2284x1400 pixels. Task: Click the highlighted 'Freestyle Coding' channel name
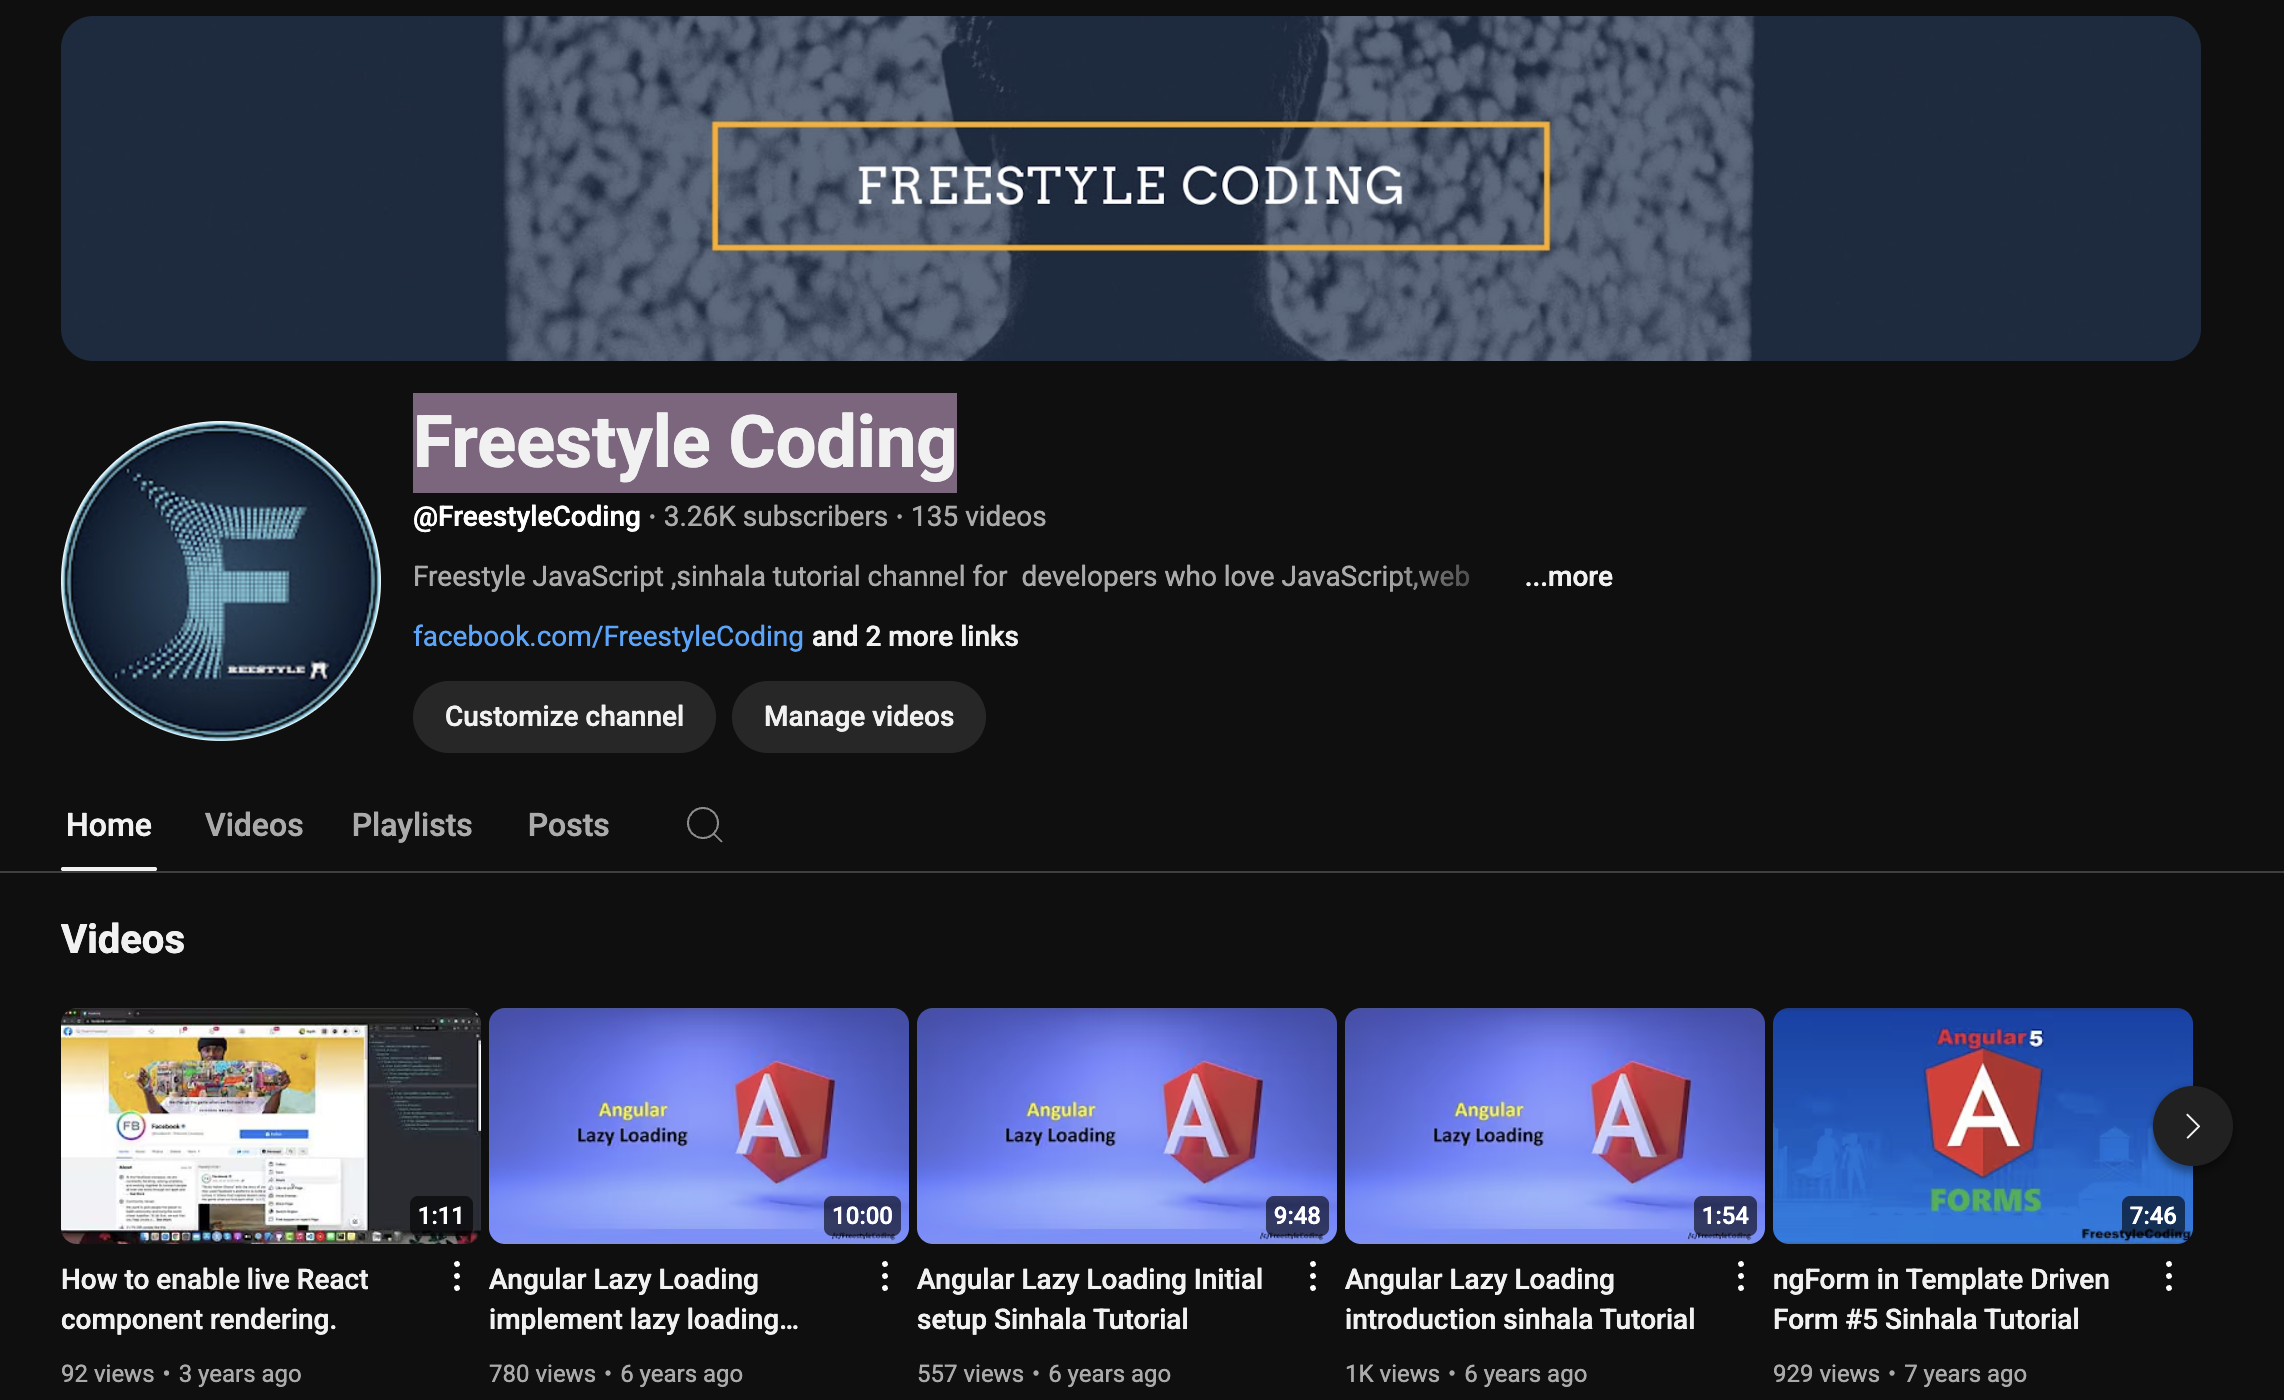click(x=685, y=442)
